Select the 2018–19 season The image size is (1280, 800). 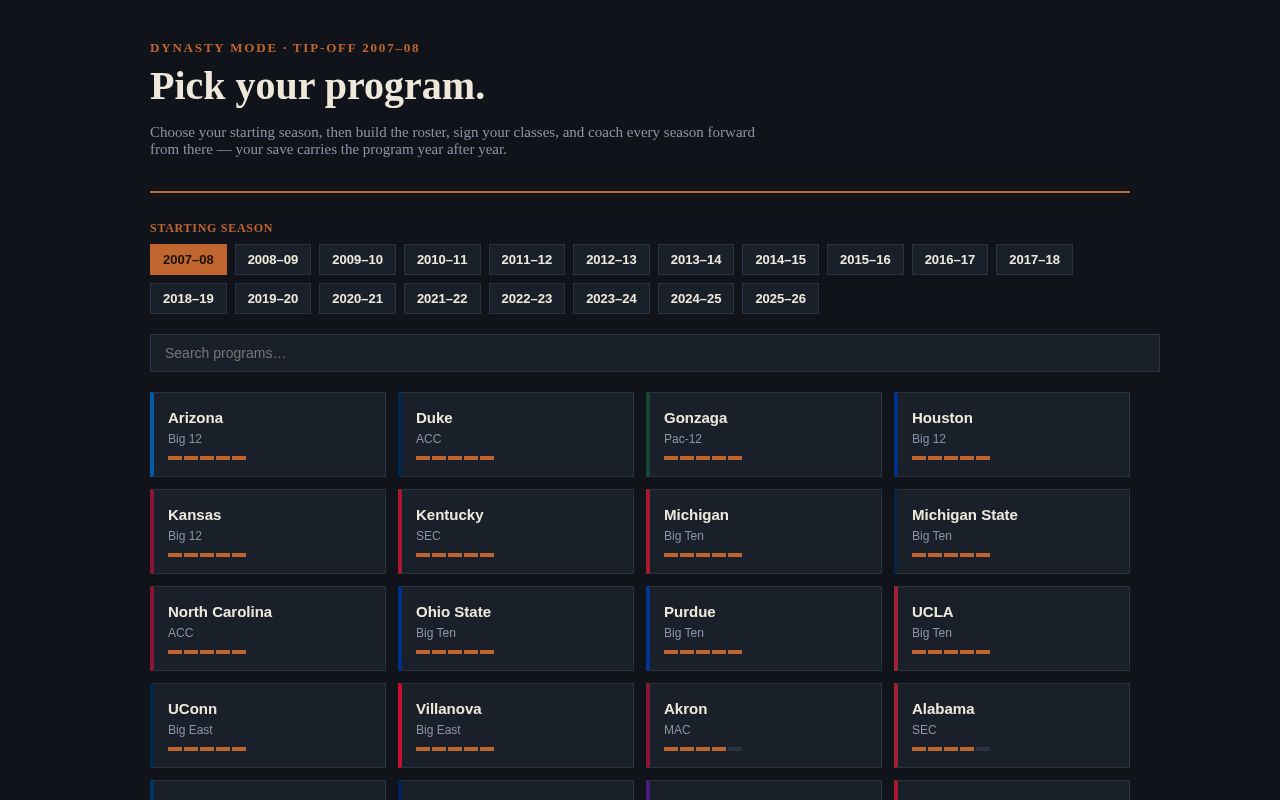coord(188,298)
